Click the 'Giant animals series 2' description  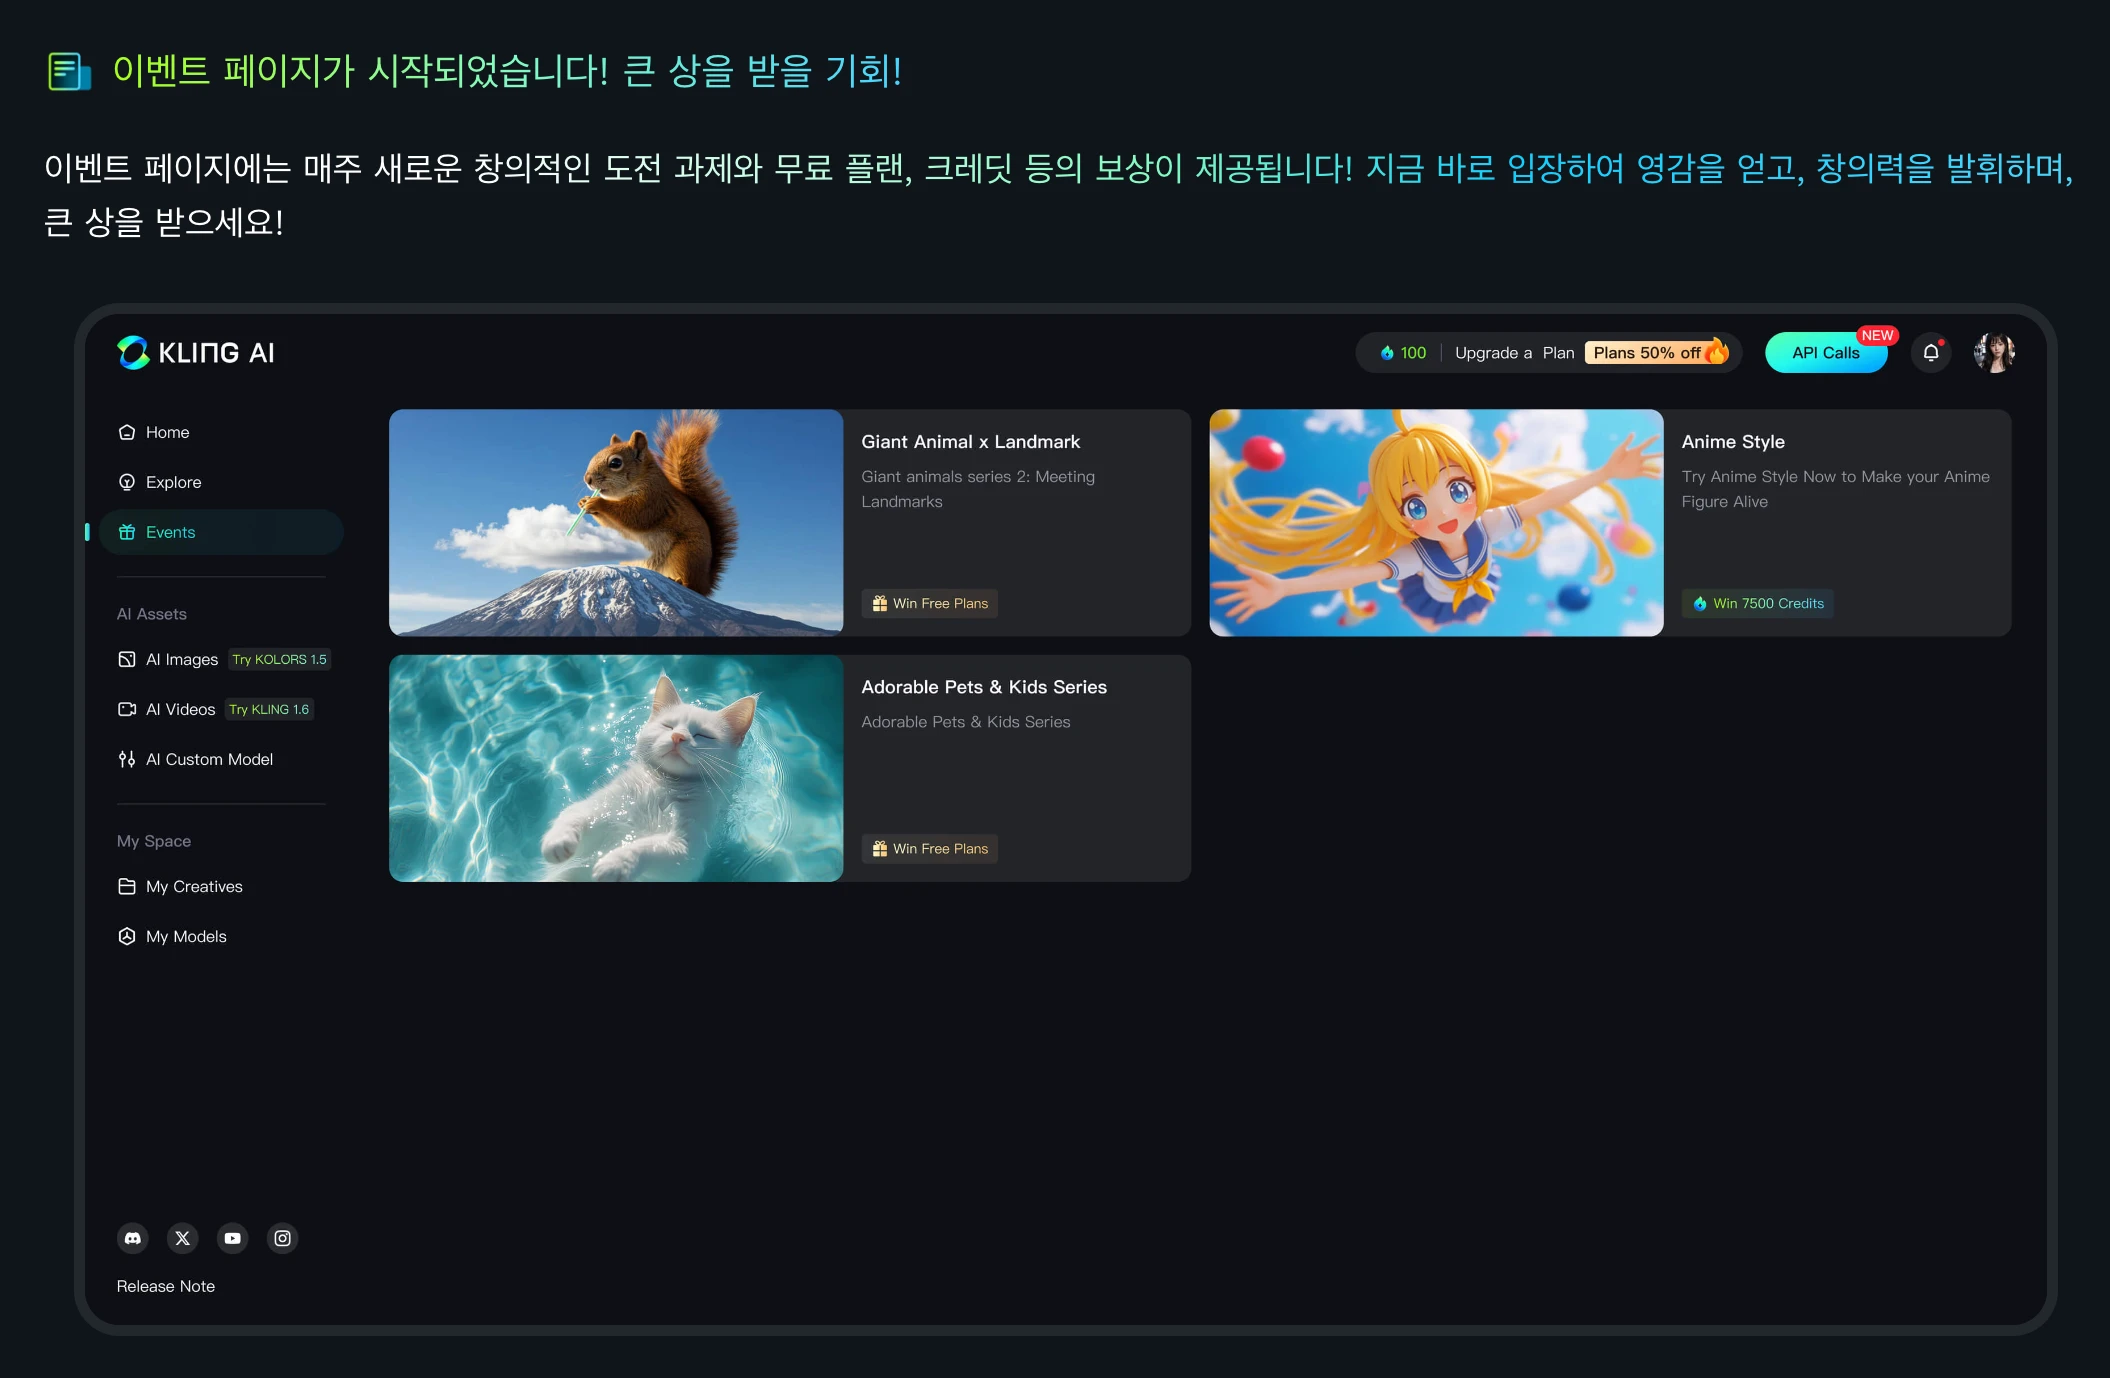[x=978, y=489]
